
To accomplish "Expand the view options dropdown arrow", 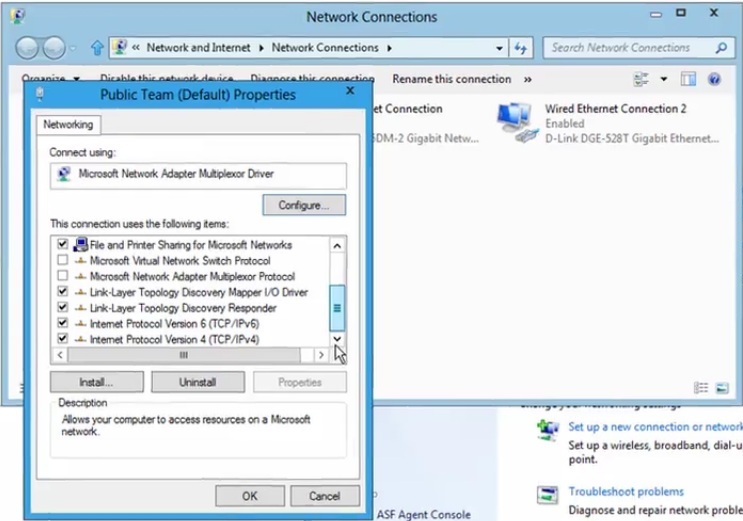I will click(x=663, y=79).
